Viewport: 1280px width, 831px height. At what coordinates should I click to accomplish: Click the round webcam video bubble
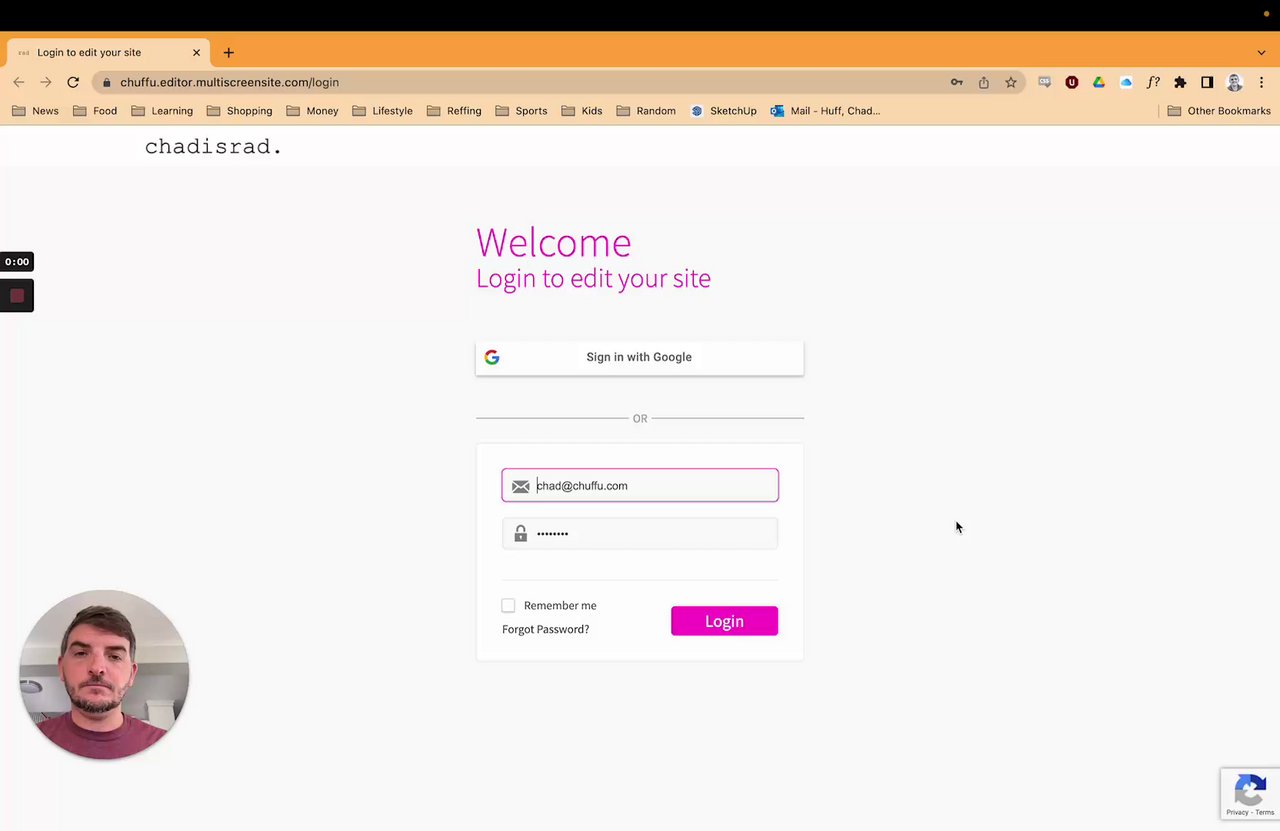point(104,675)
